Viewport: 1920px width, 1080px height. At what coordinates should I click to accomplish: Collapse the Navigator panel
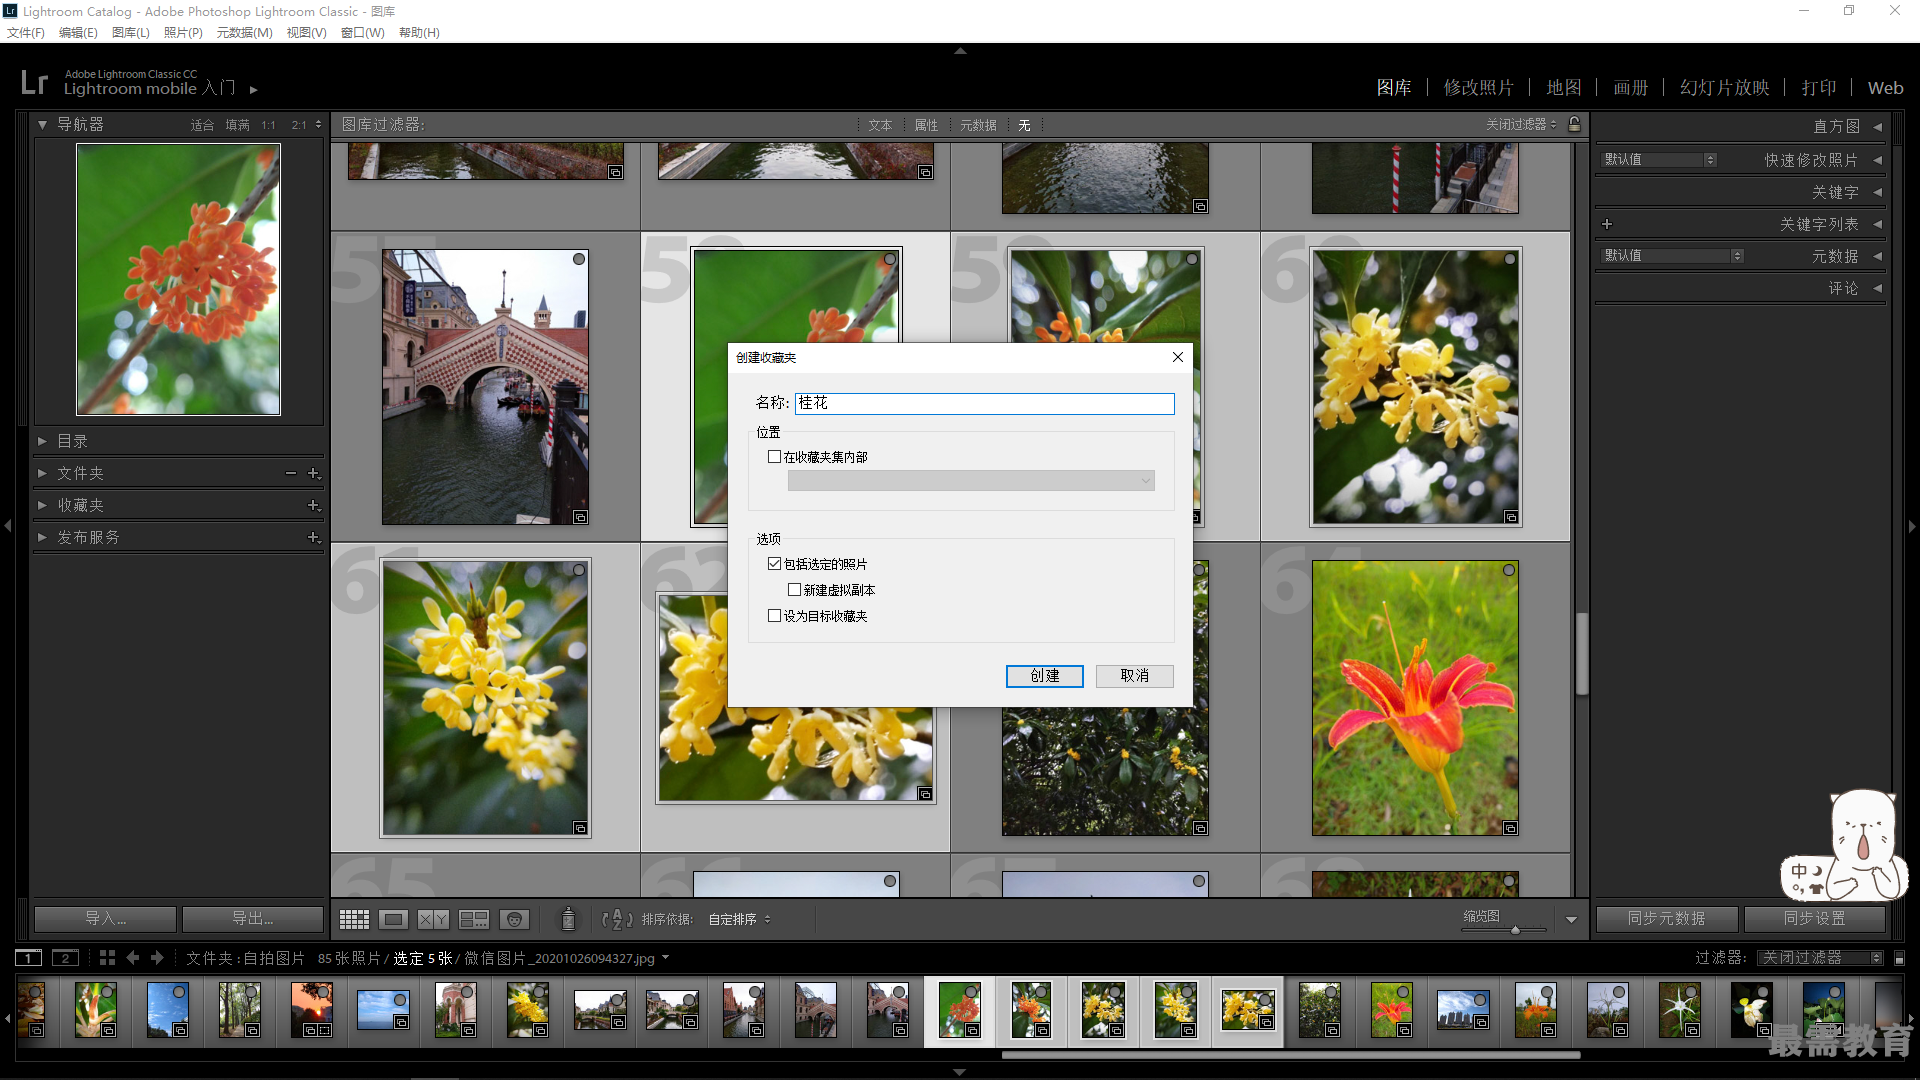(x=42, y=124)
